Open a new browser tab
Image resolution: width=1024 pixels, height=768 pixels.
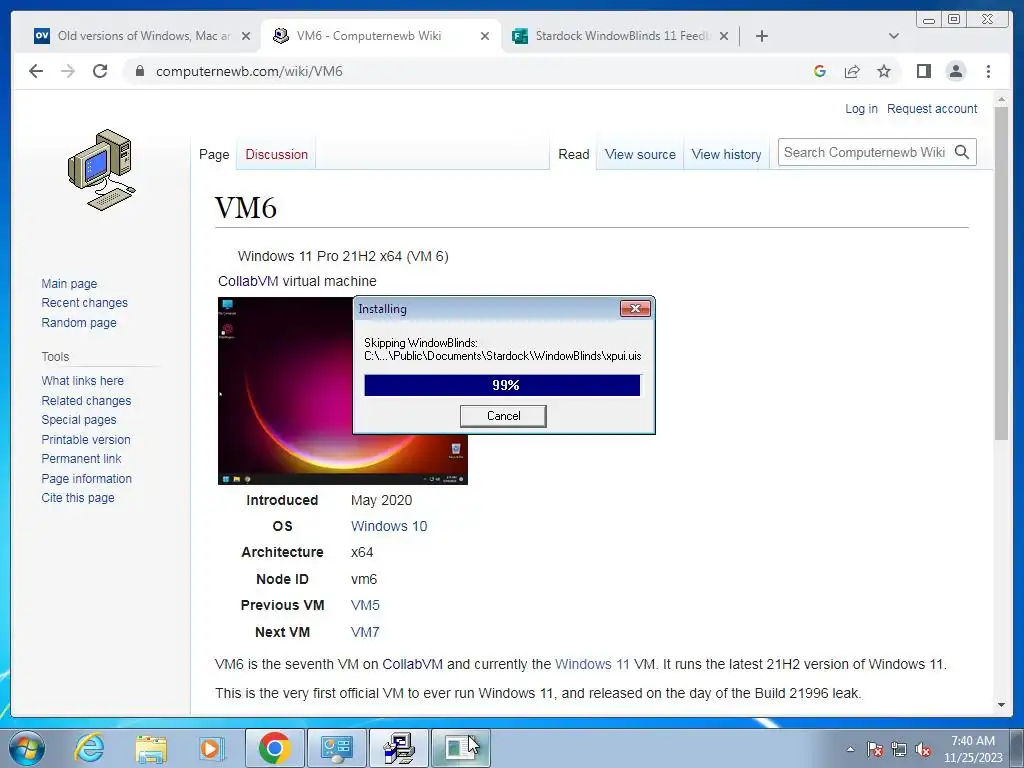coord(761,36)
